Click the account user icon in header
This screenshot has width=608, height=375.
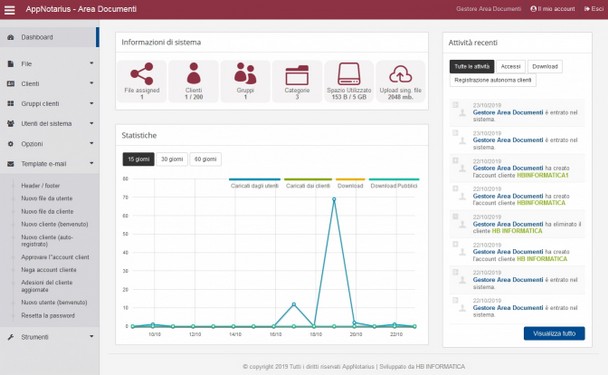coord(534,9)
